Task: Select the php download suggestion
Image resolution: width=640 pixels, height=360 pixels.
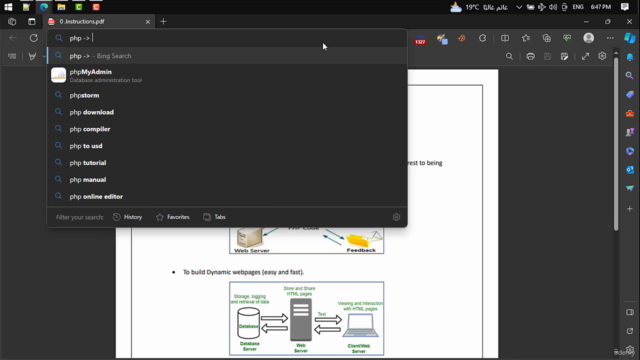Action: tap(227, 112)
